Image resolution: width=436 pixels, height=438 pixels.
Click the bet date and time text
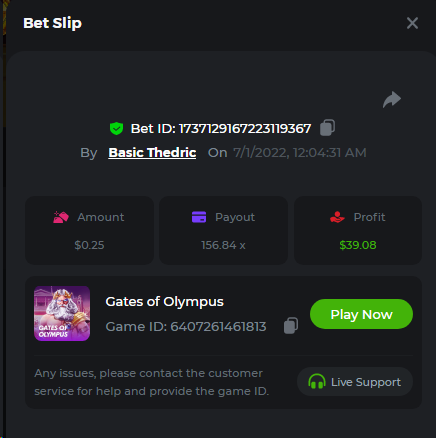point(300,153)
